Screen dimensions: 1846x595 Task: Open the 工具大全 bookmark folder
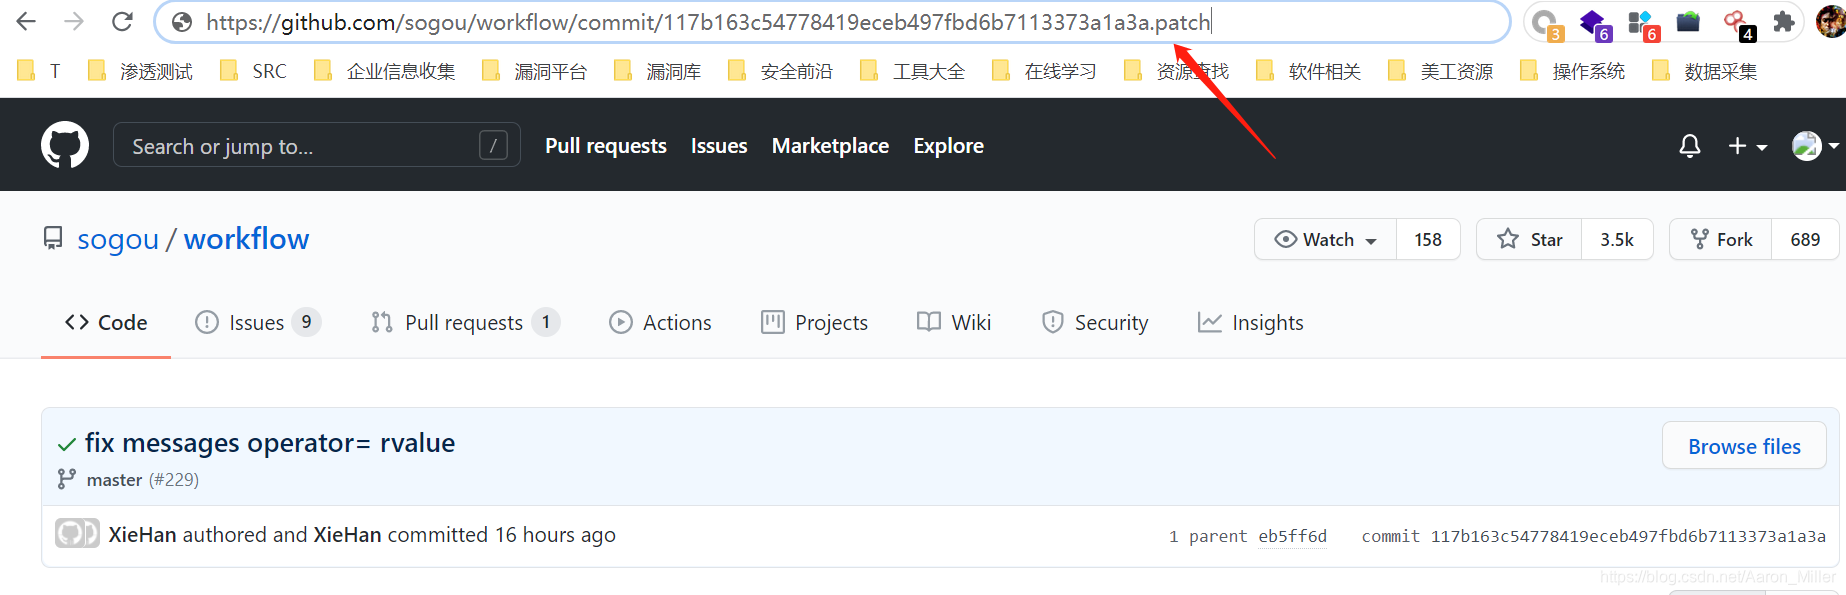[x=912, y=71]
